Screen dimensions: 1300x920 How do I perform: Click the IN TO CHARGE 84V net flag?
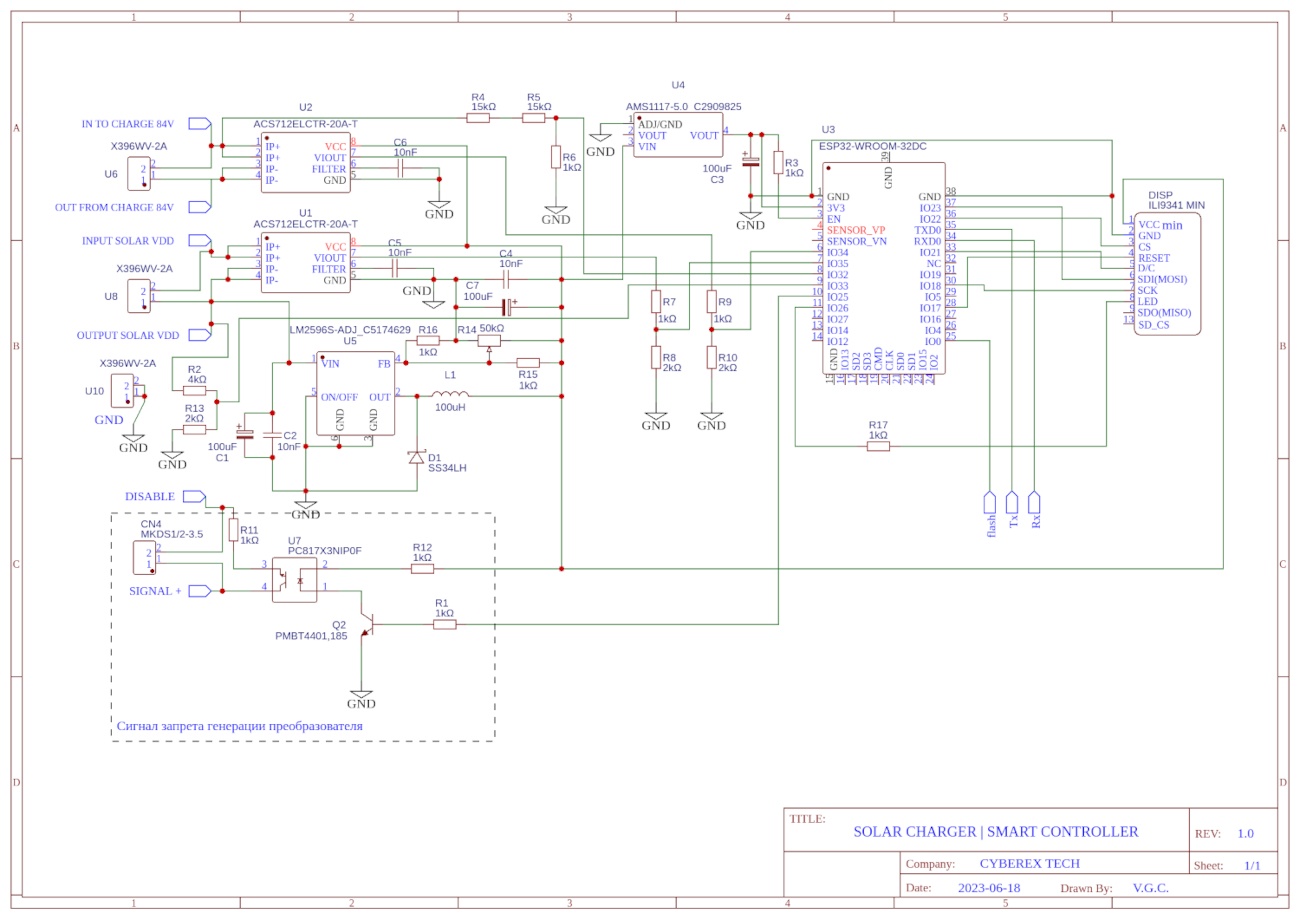[200, 124]
